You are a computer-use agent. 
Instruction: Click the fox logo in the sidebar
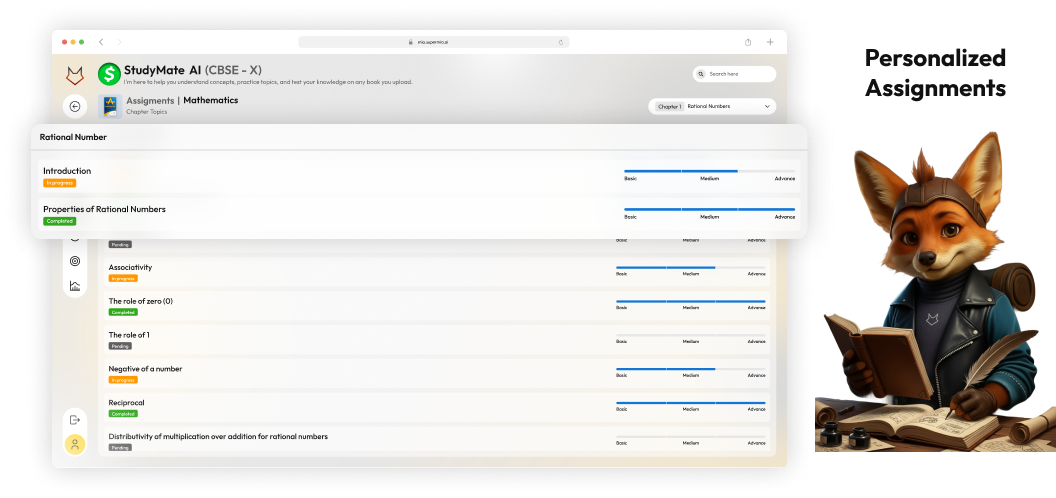75,76
